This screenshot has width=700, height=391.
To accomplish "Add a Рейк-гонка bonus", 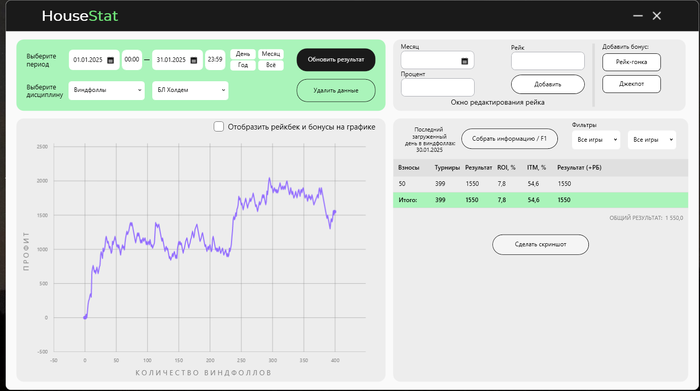I will pyautogui.click(x=631, y=62).
